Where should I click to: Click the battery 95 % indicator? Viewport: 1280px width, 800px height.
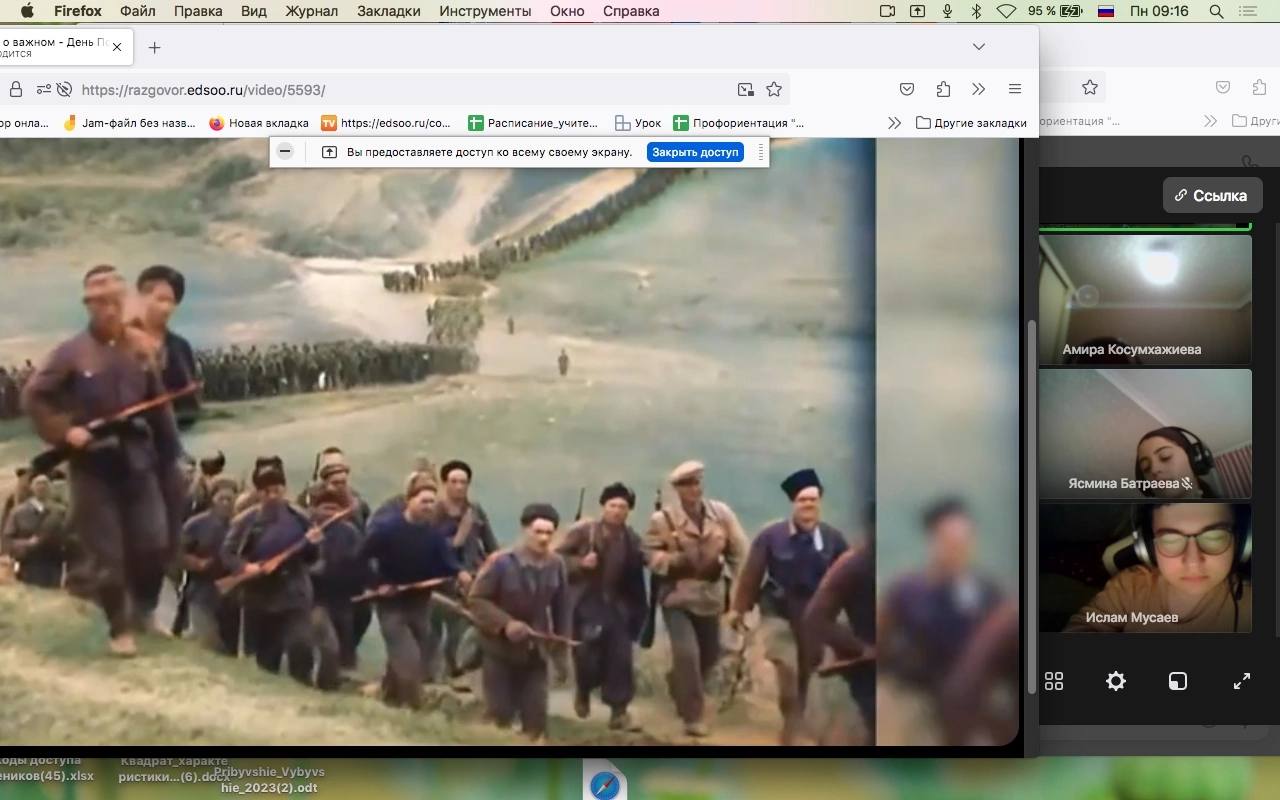(x=1055, y=11)
